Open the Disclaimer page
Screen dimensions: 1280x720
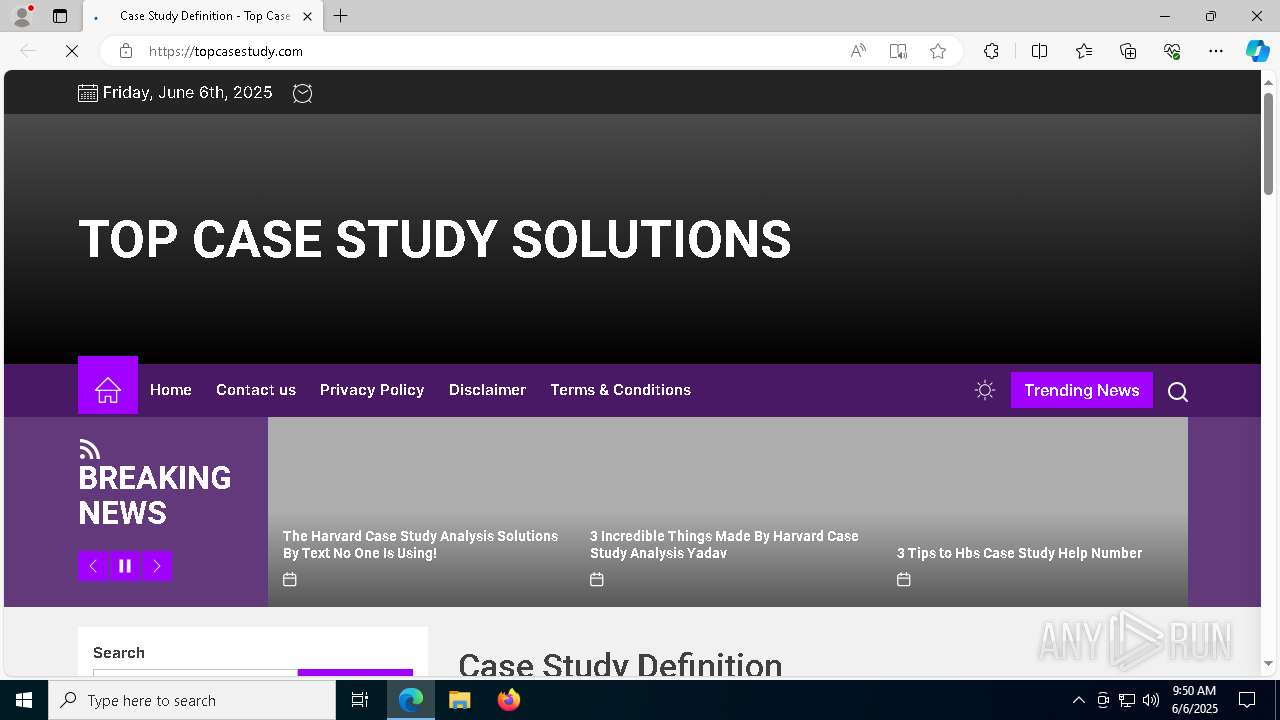pyautogui.click(x=487, y=390)
